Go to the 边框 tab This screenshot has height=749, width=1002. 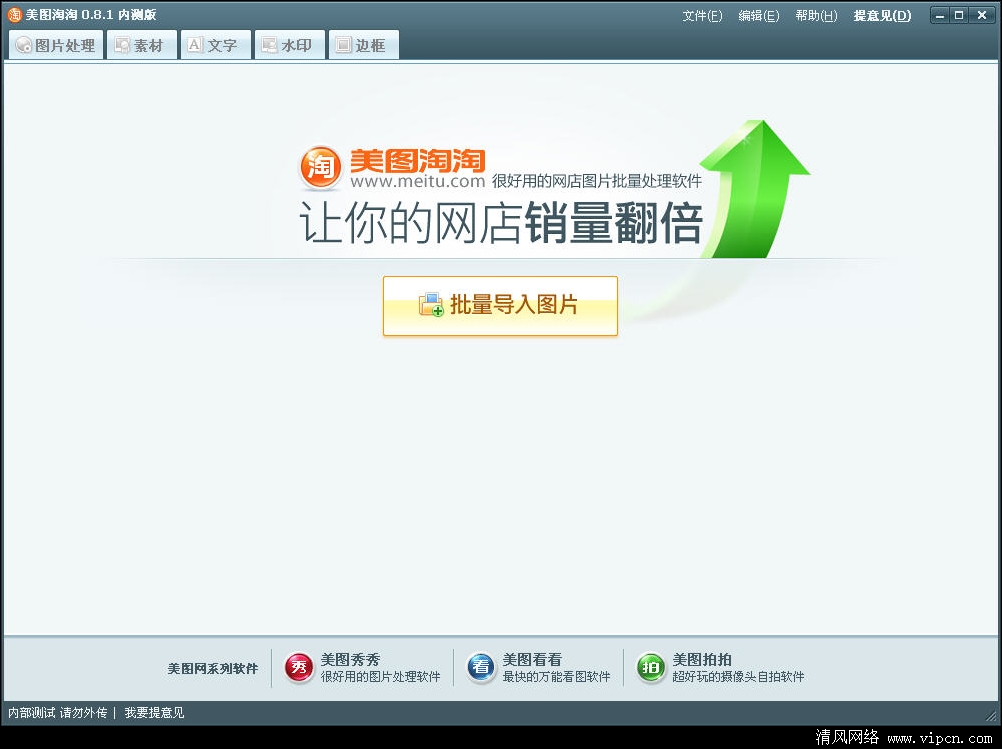364,45
